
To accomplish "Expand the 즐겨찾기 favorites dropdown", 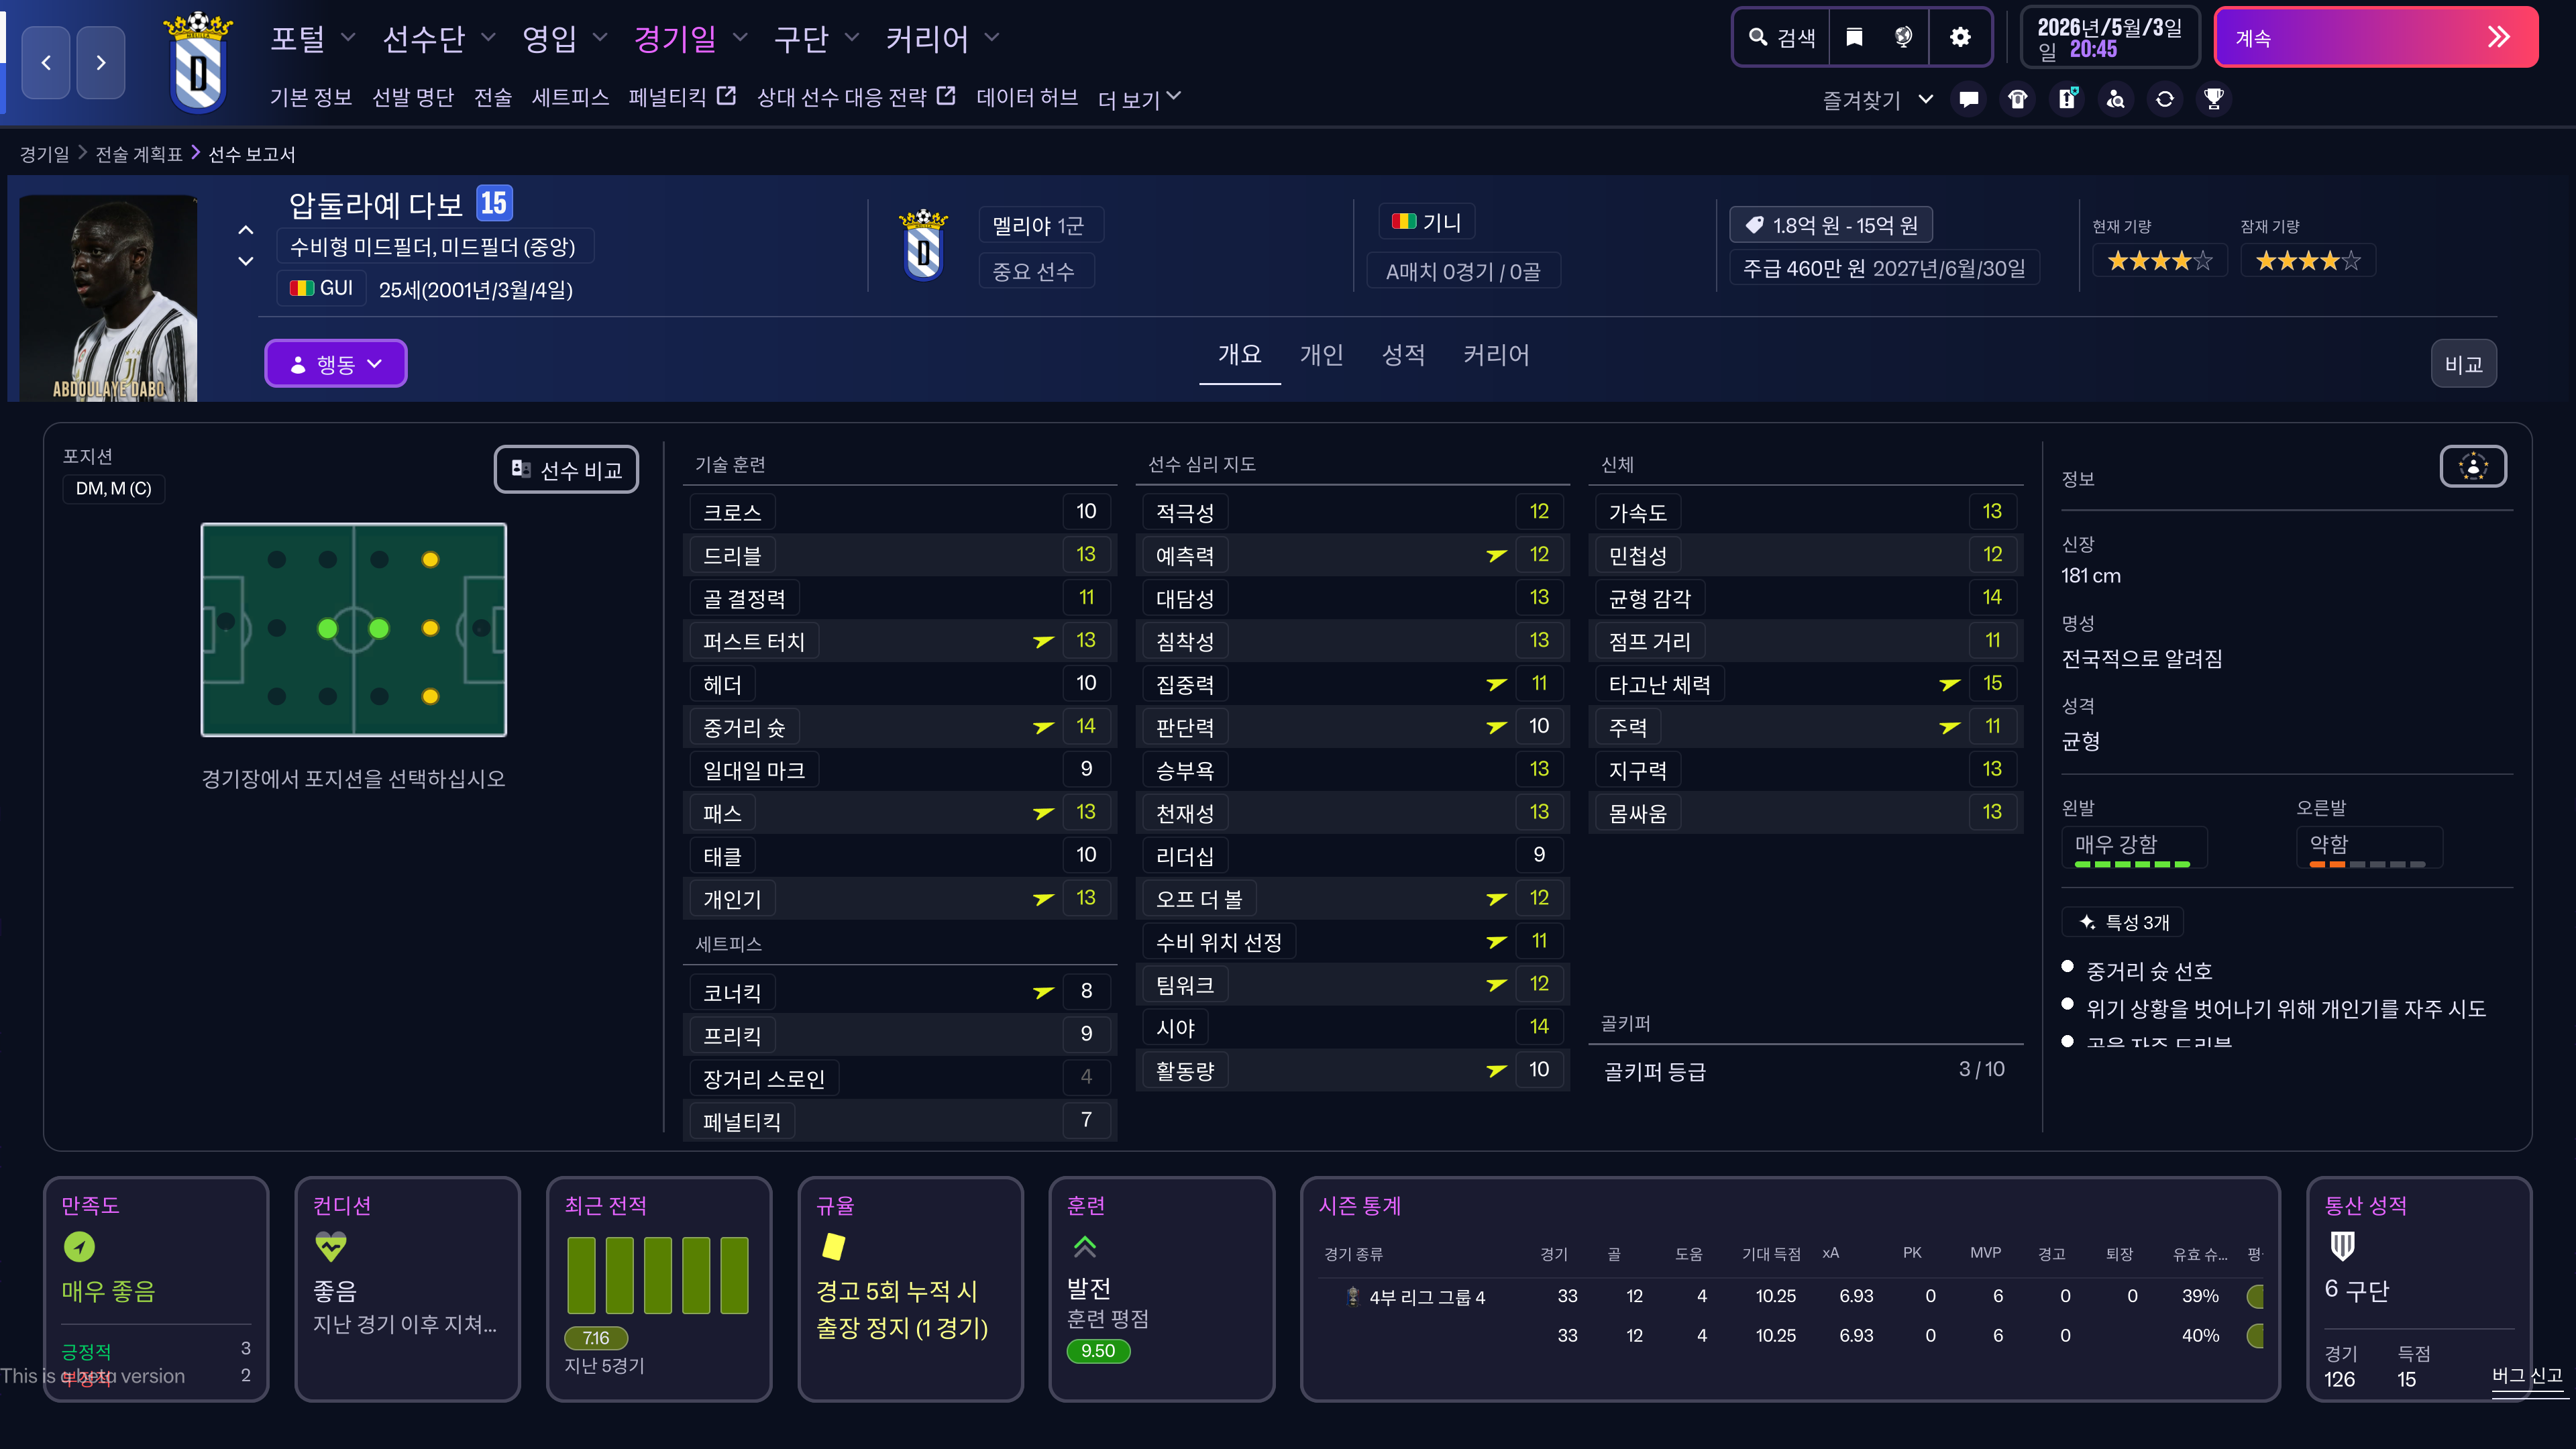I will 1877,99.
